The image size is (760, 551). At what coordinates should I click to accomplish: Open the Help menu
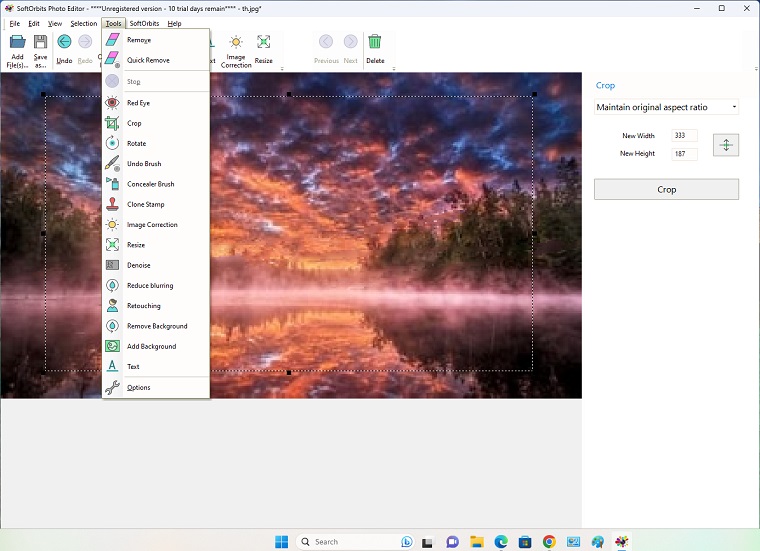coord(174,23)
